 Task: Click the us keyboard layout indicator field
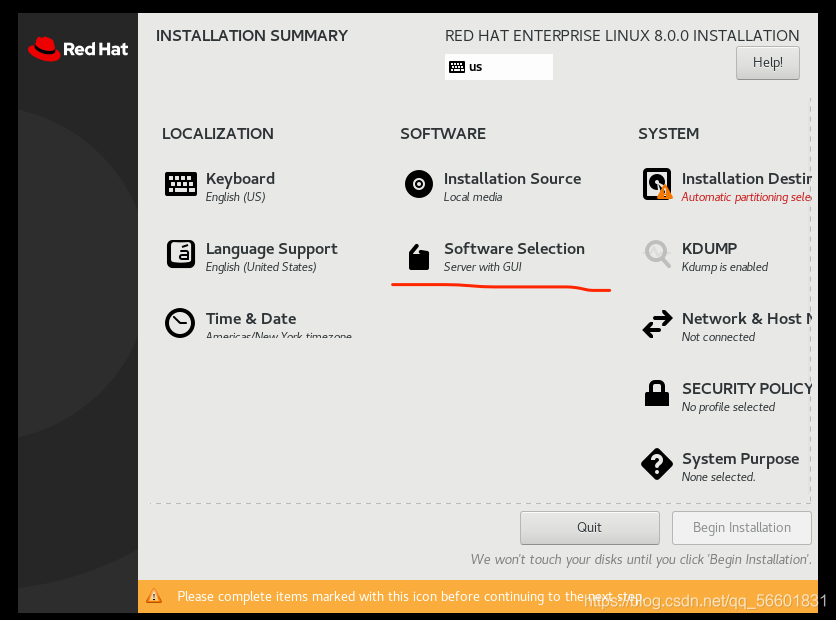pyautogui.click(x=499, y=67)
